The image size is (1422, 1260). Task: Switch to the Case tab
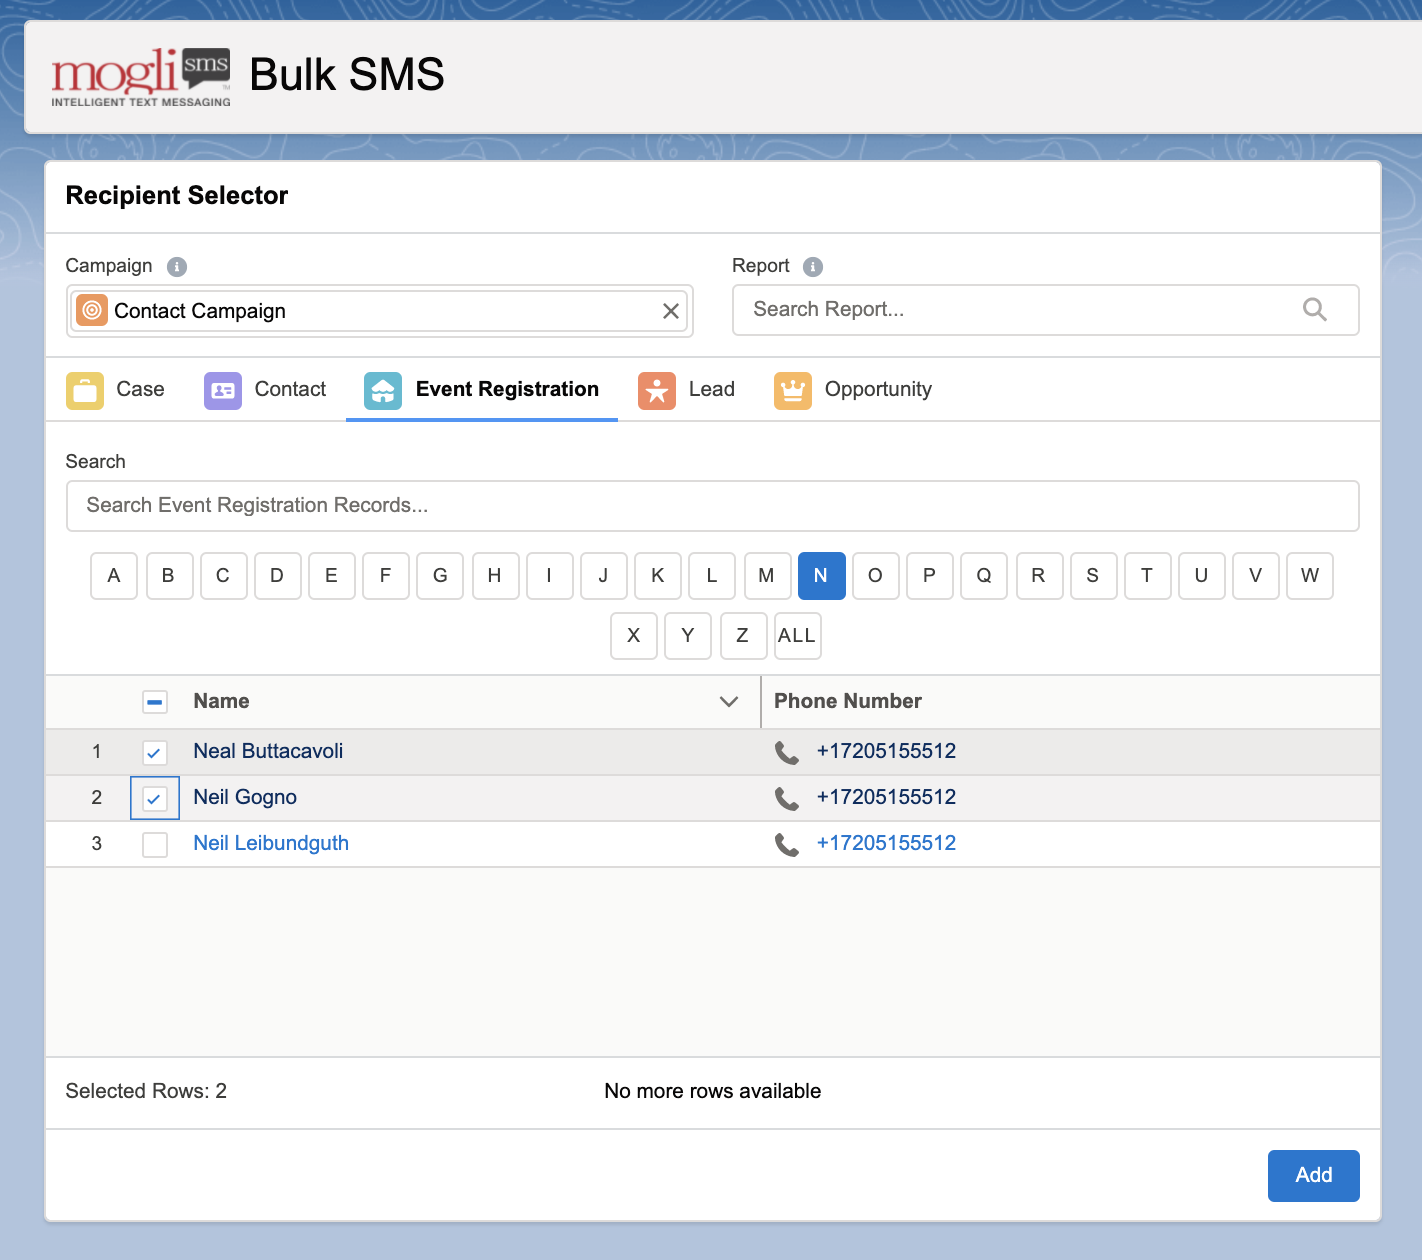(x=116, y=390)
